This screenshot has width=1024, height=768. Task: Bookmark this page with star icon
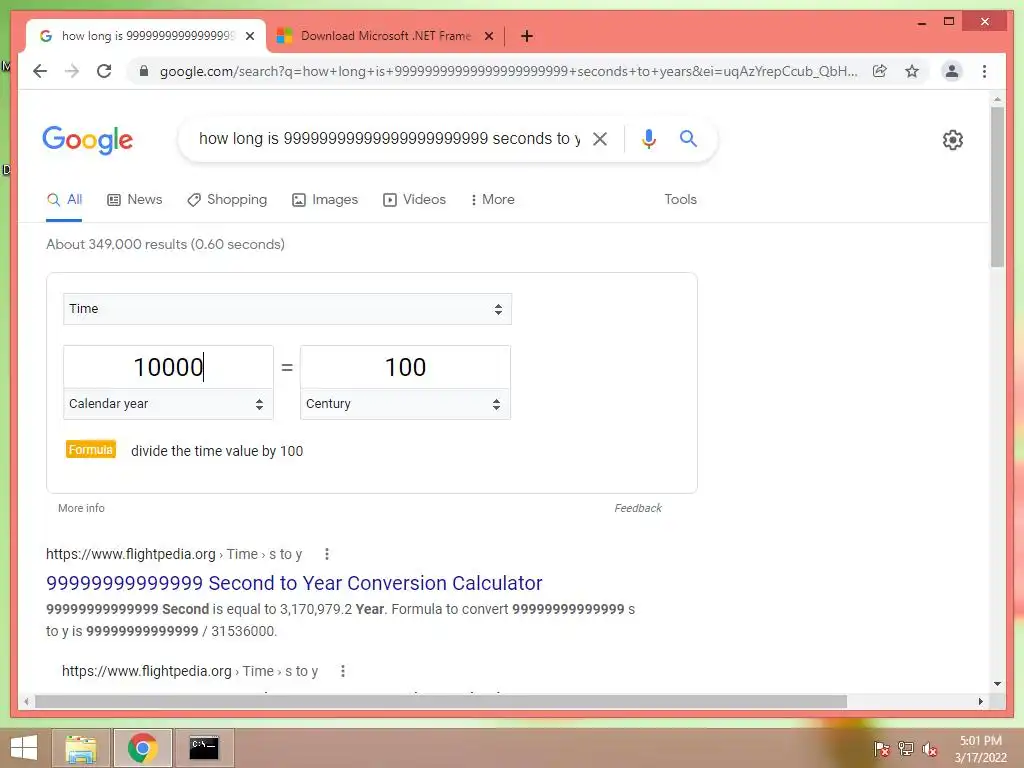(912, 71)
